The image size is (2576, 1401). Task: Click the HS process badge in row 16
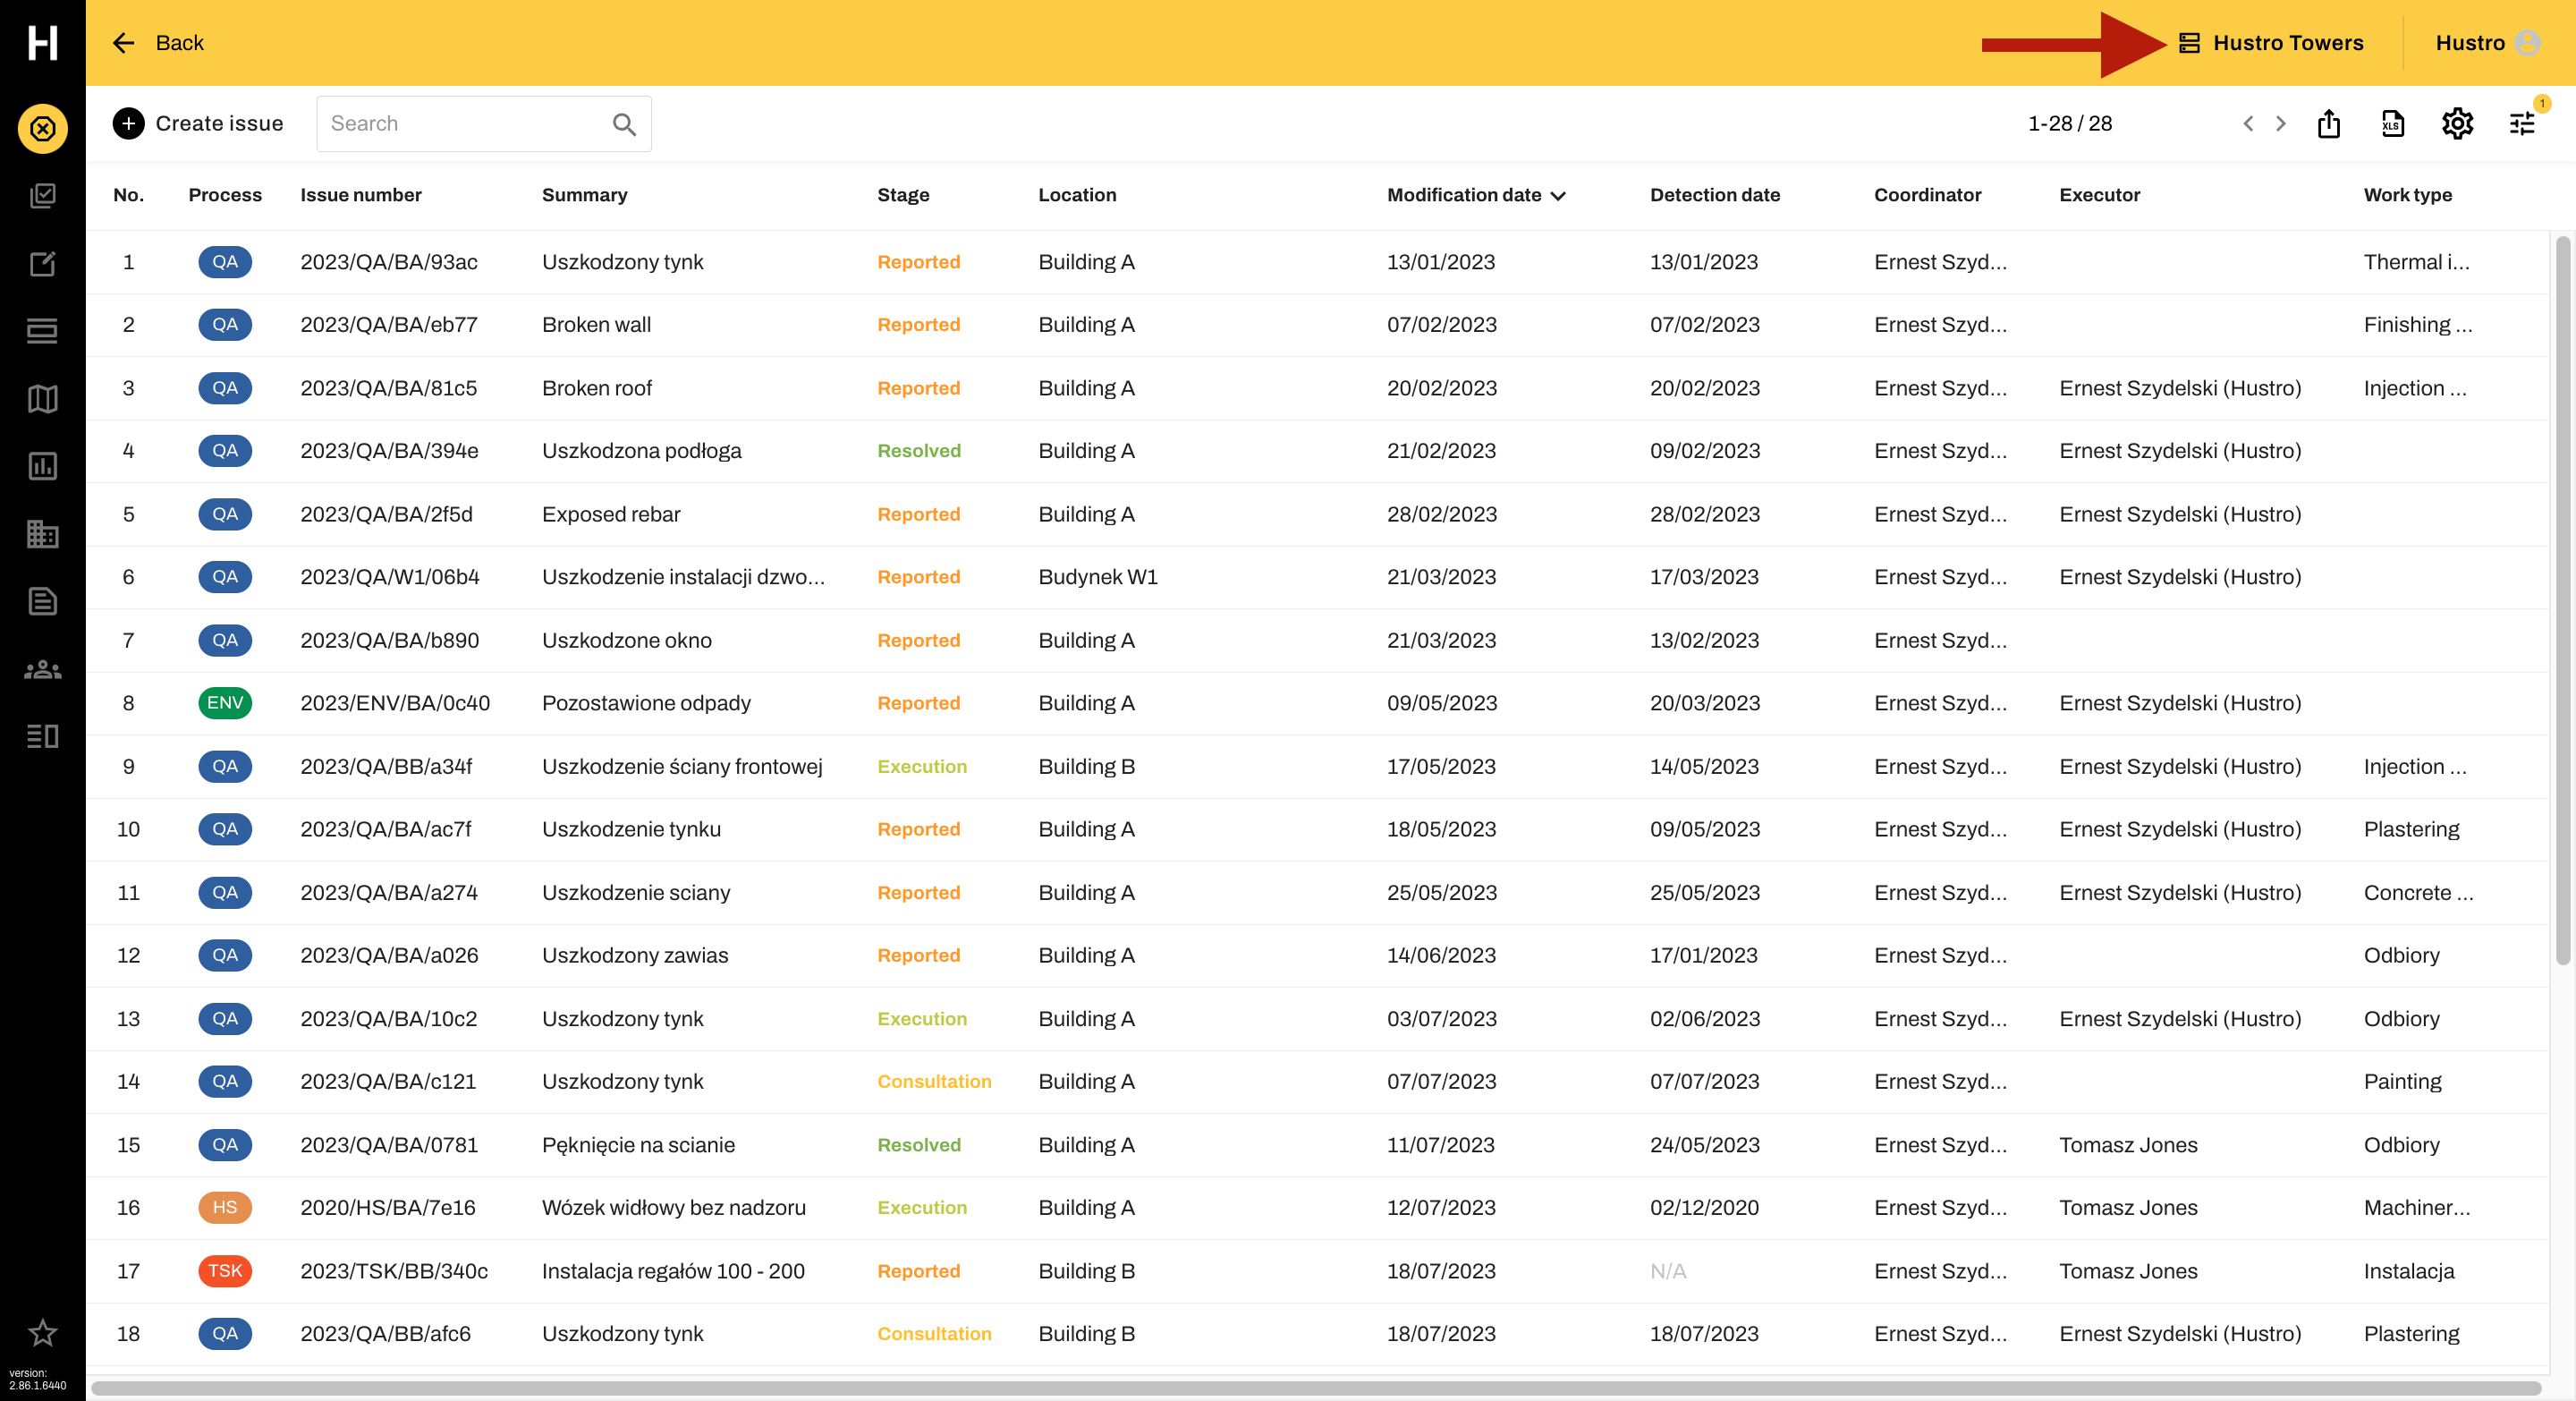[225, 1207]
